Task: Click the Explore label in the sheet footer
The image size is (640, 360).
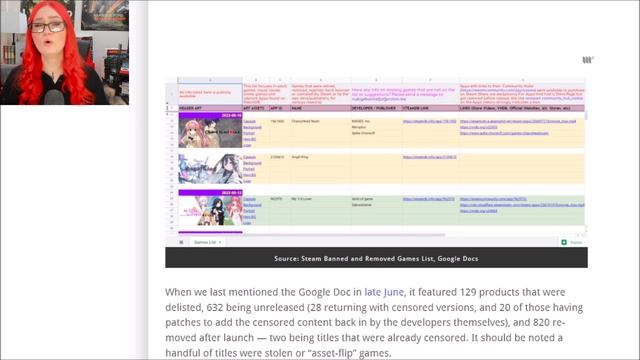Action: (x=576, y=242)
